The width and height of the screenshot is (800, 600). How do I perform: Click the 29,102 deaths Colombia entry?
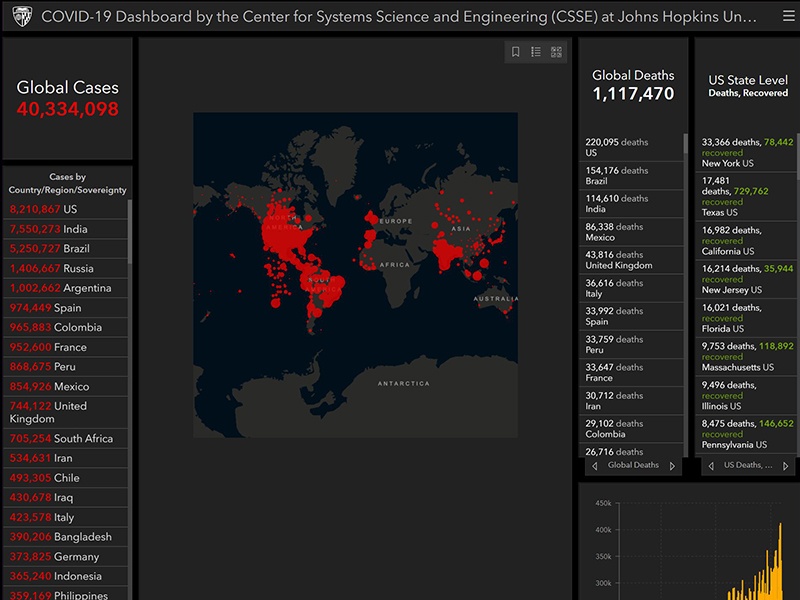pos(631,429)
